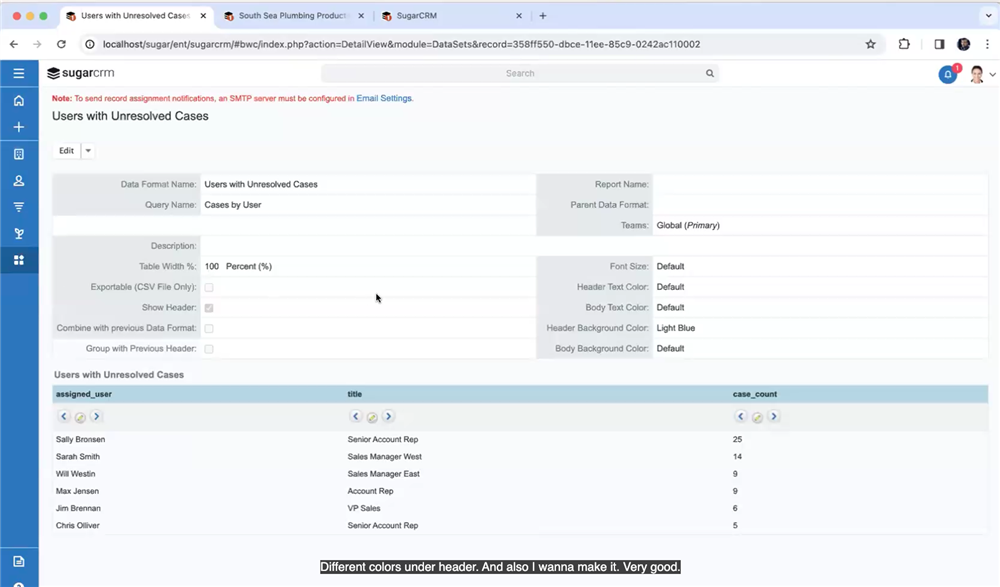Go to Home via the sidebar house icon
This screenshot has width=1000, height=587.
pos(18,100)
